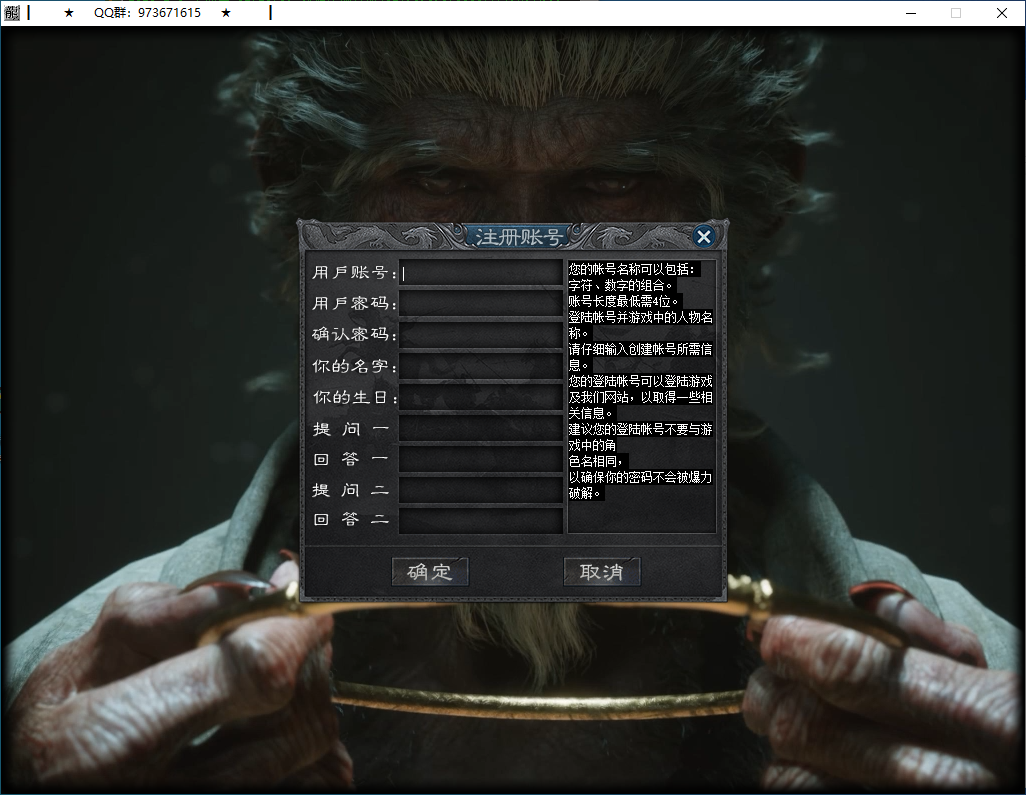Click the 你的生日 birthday input field

click(481, 397)
